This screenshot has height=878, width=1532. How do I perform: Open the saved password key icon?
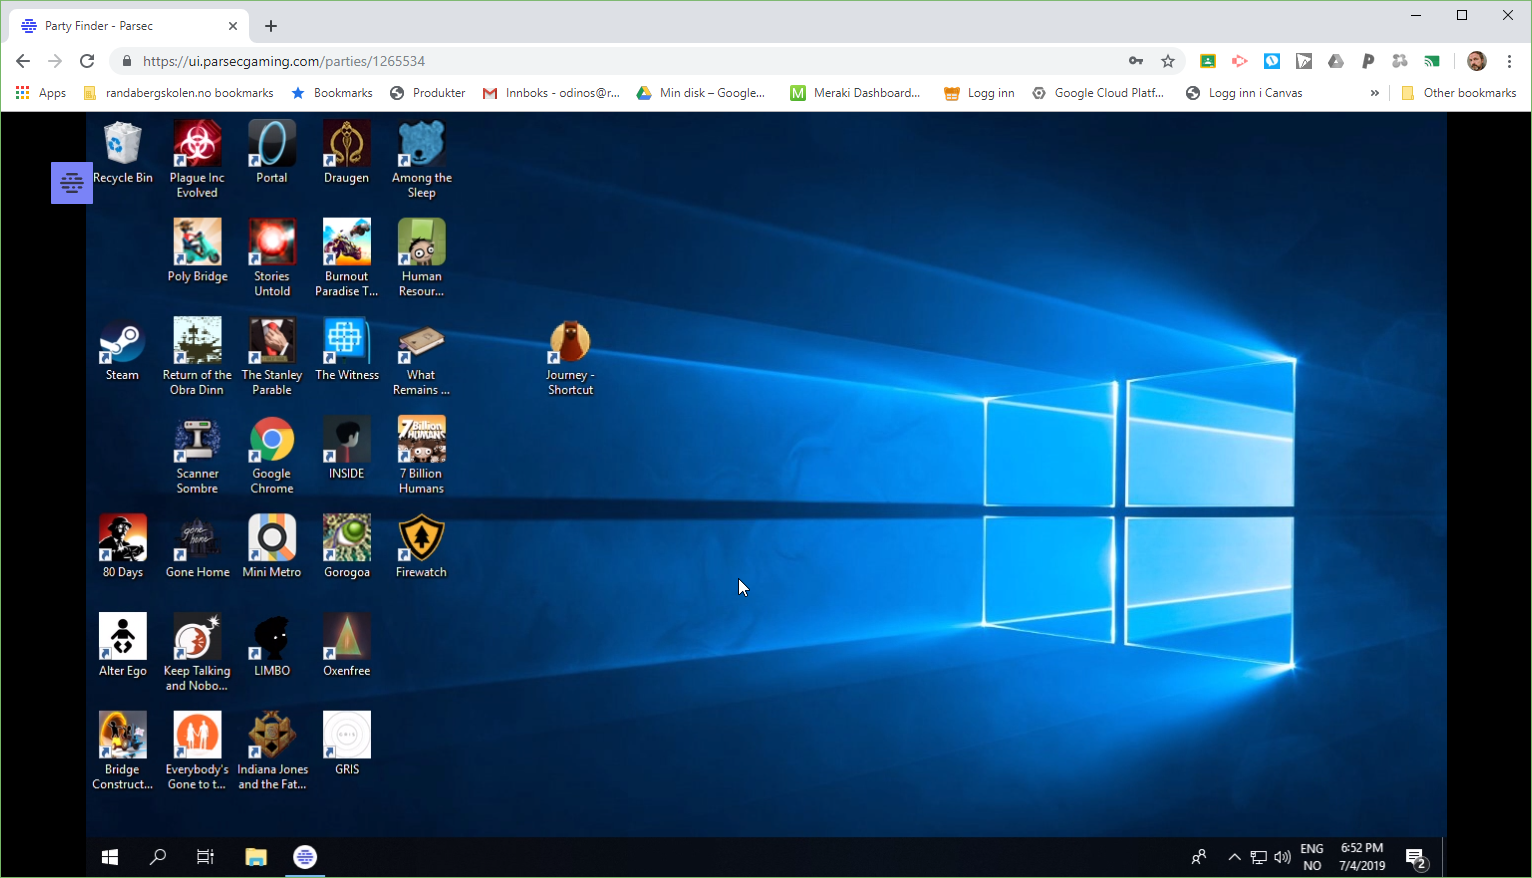point(1136,61)
